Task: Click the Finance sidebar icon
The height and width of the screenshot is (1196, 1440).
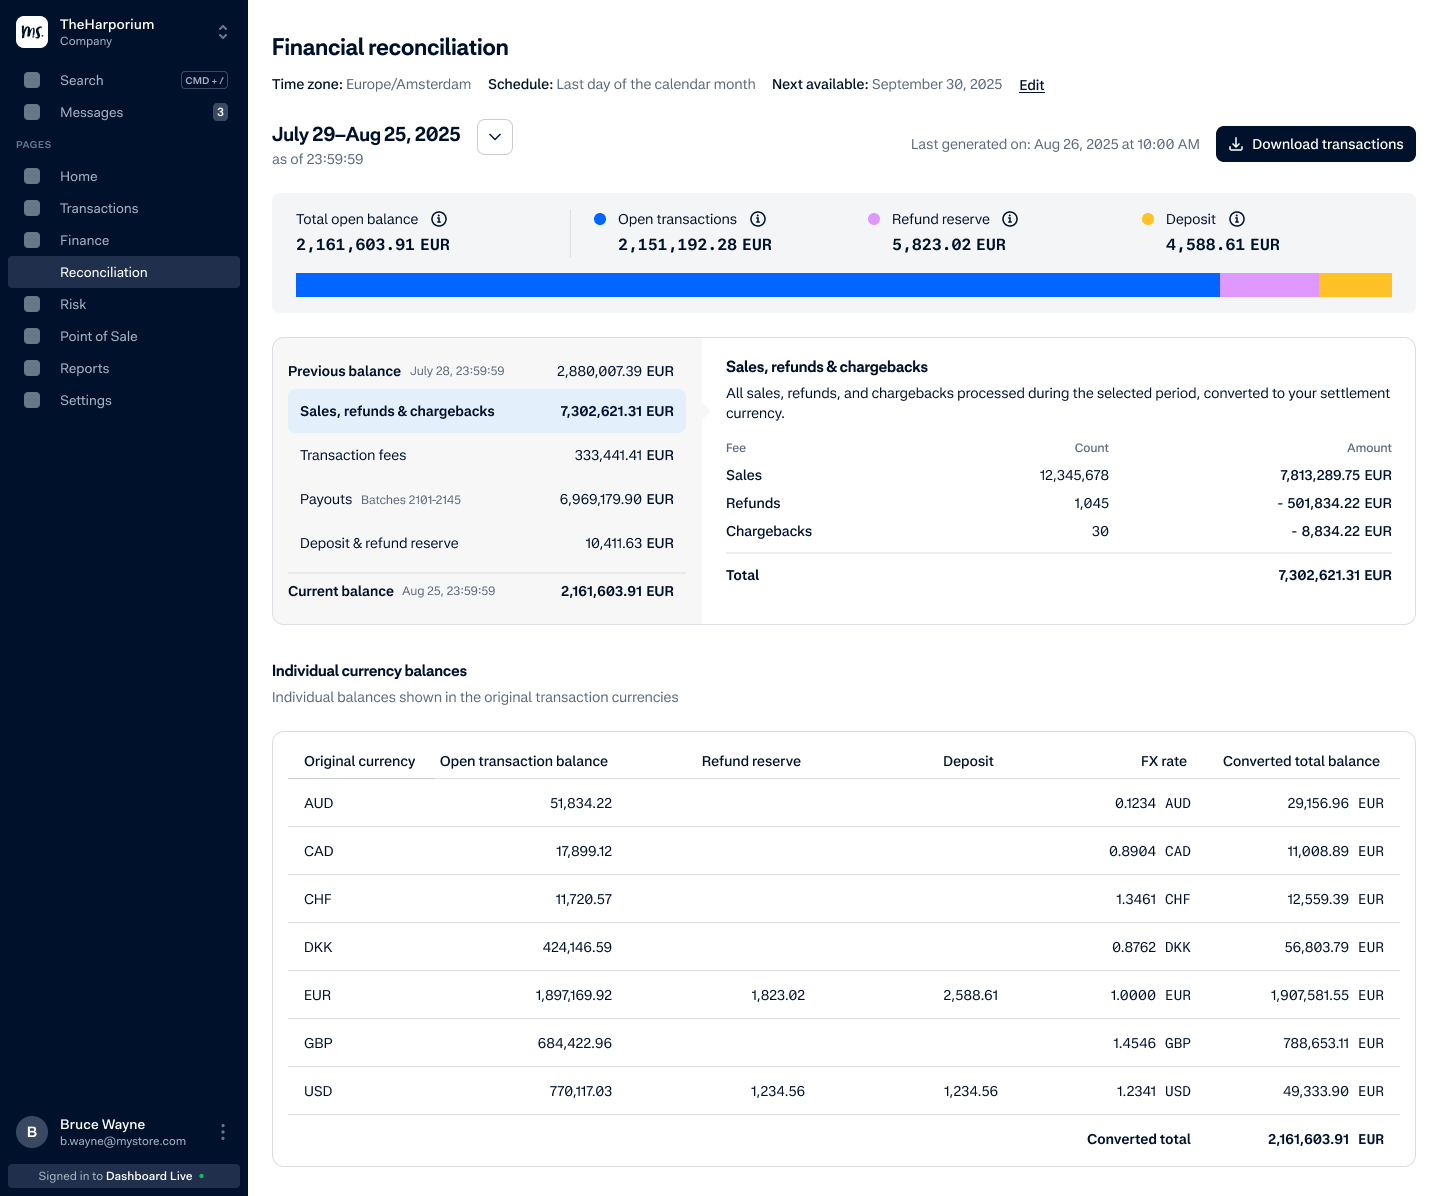Action: tap(32, 240)
